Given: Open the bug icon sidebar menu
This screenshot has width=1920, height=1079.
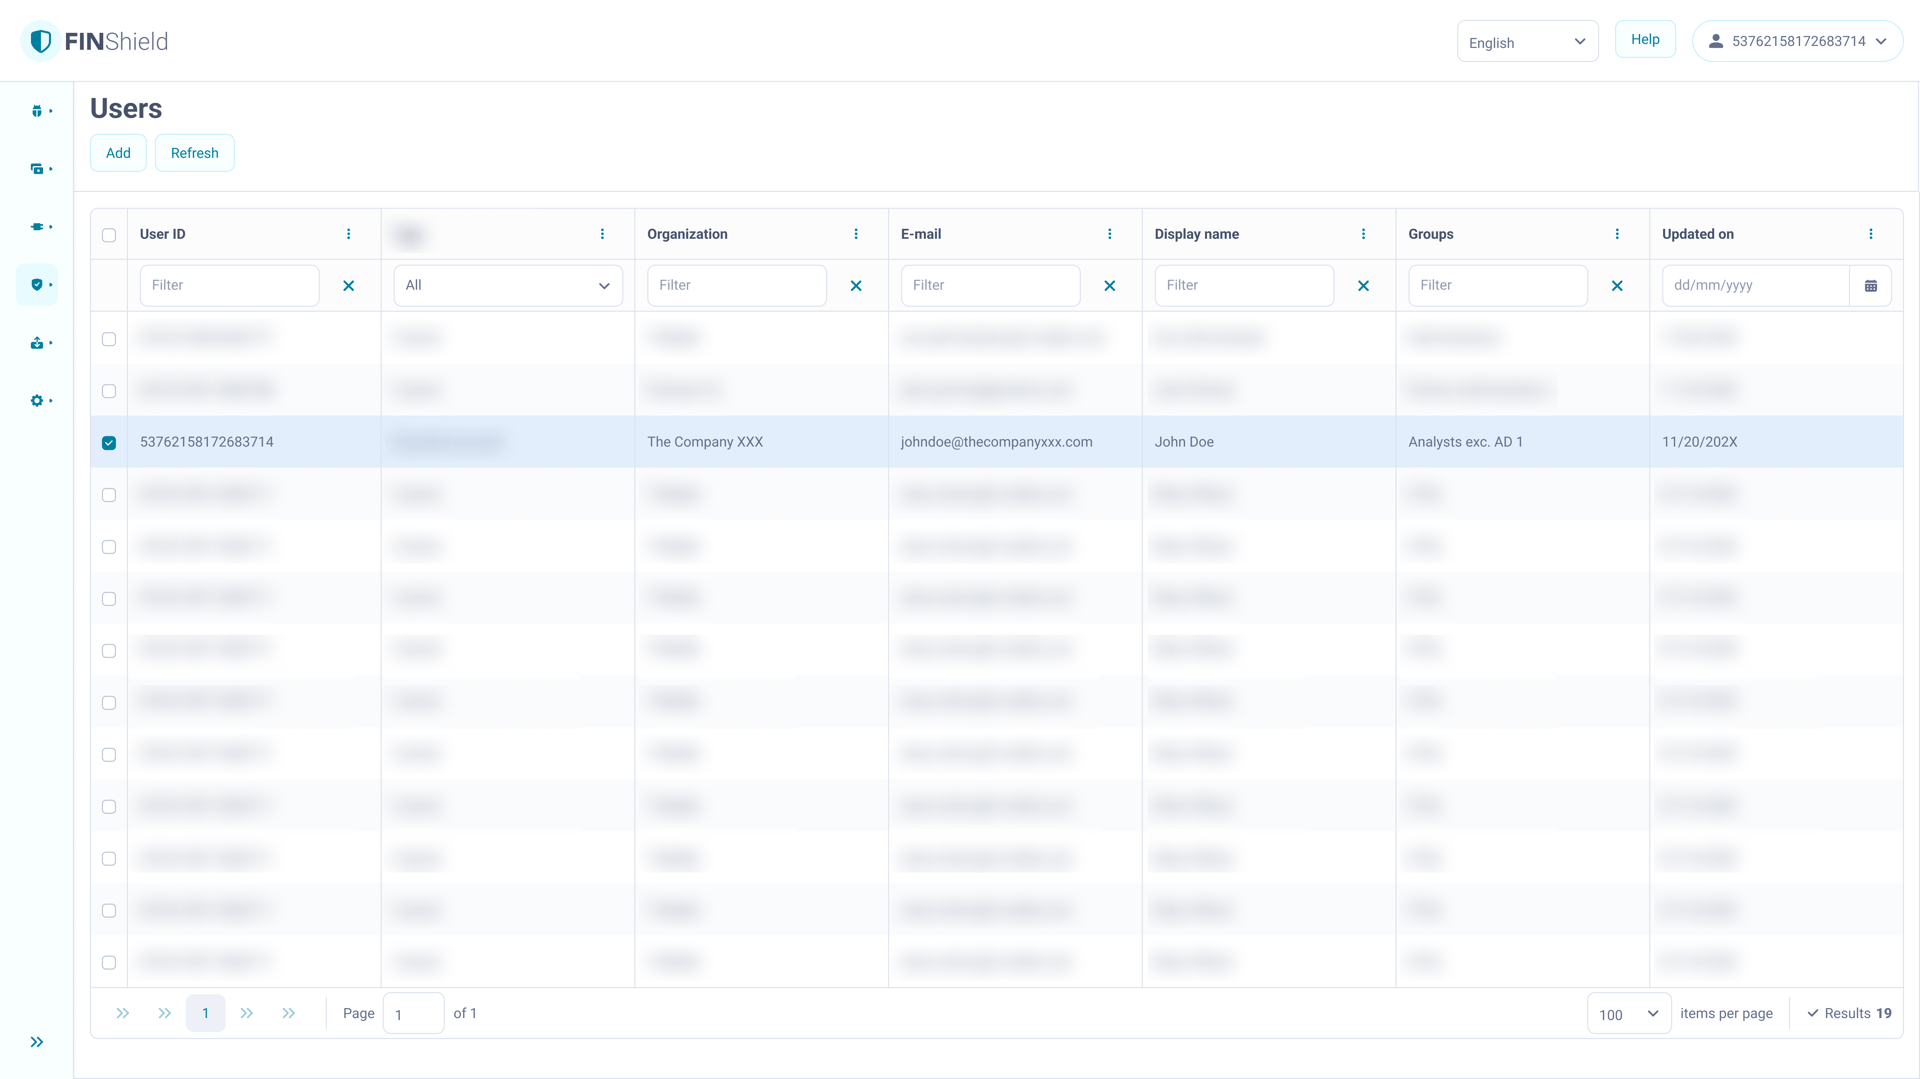Looking at the screenshot, I should coord(37,111).
